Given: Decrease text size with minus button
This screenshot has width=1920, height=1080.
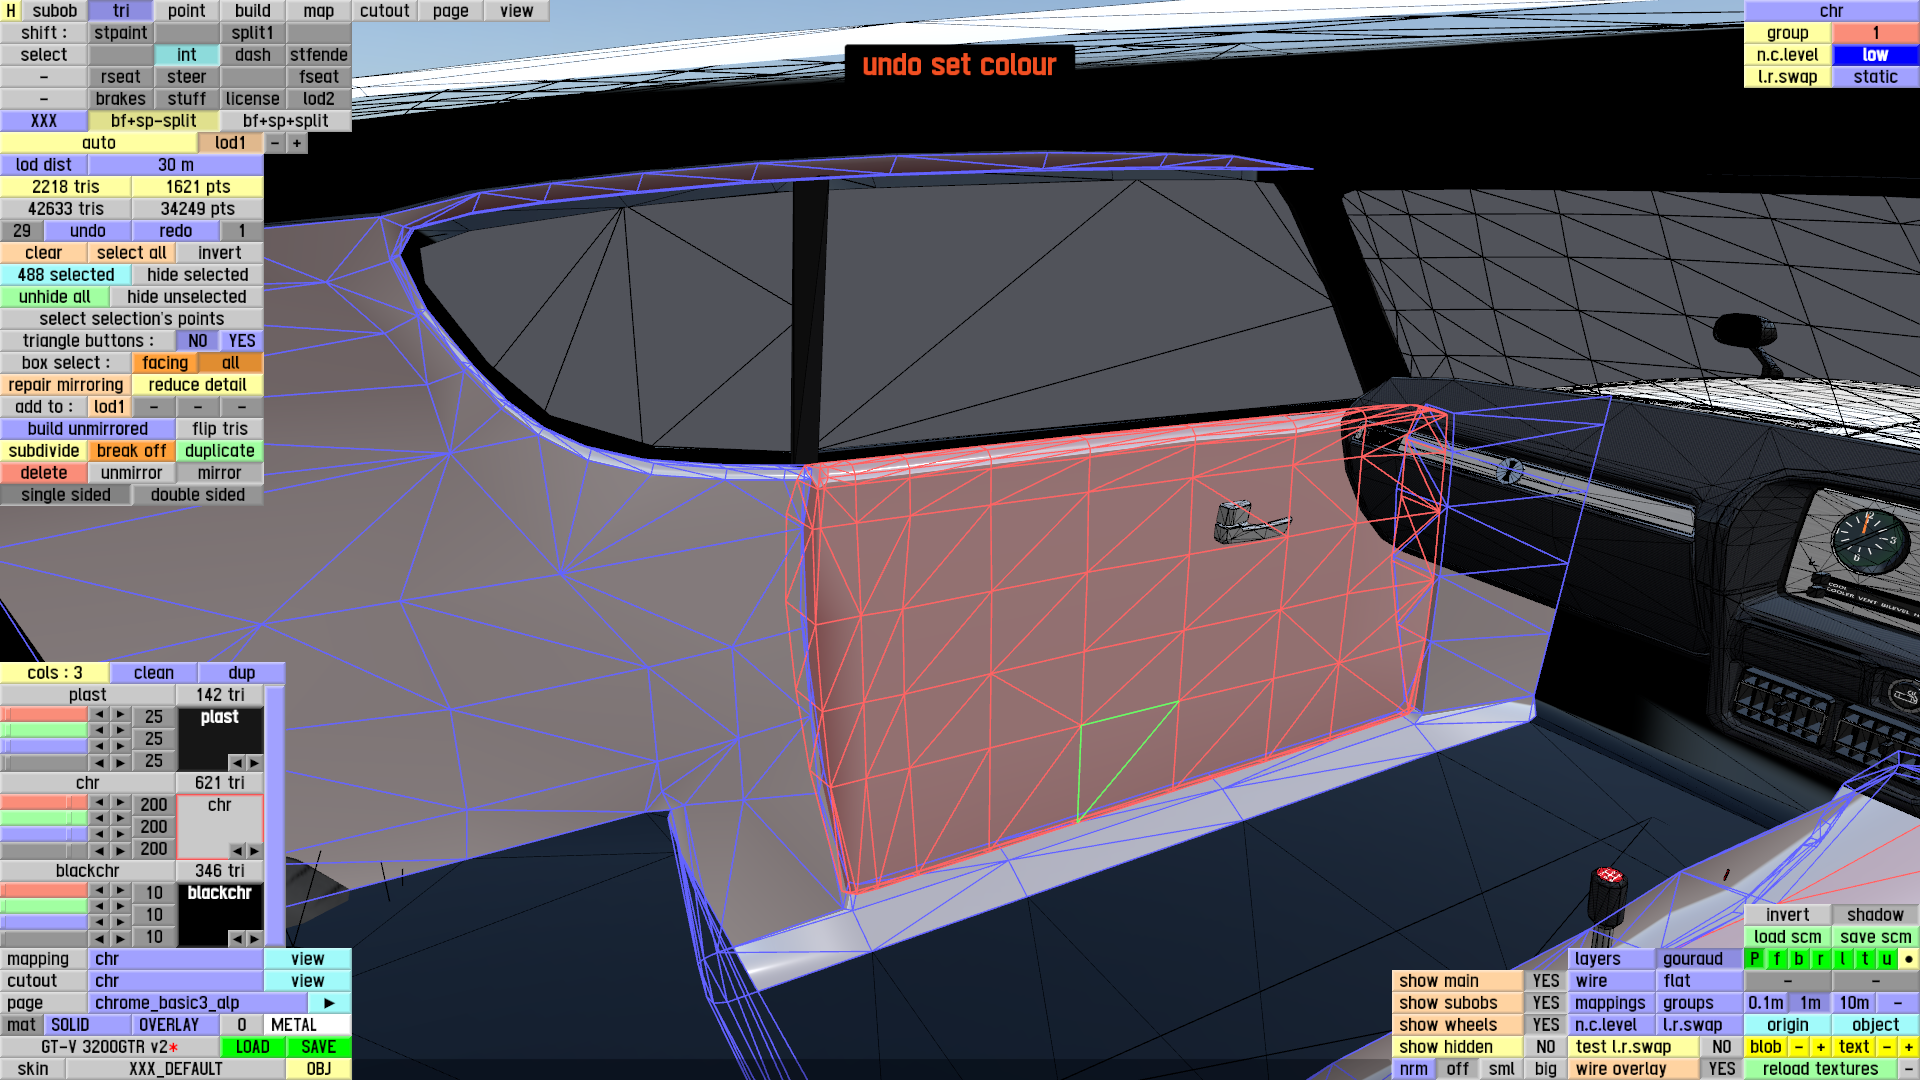Looking at the screenshot, I should point(1887,1047).
